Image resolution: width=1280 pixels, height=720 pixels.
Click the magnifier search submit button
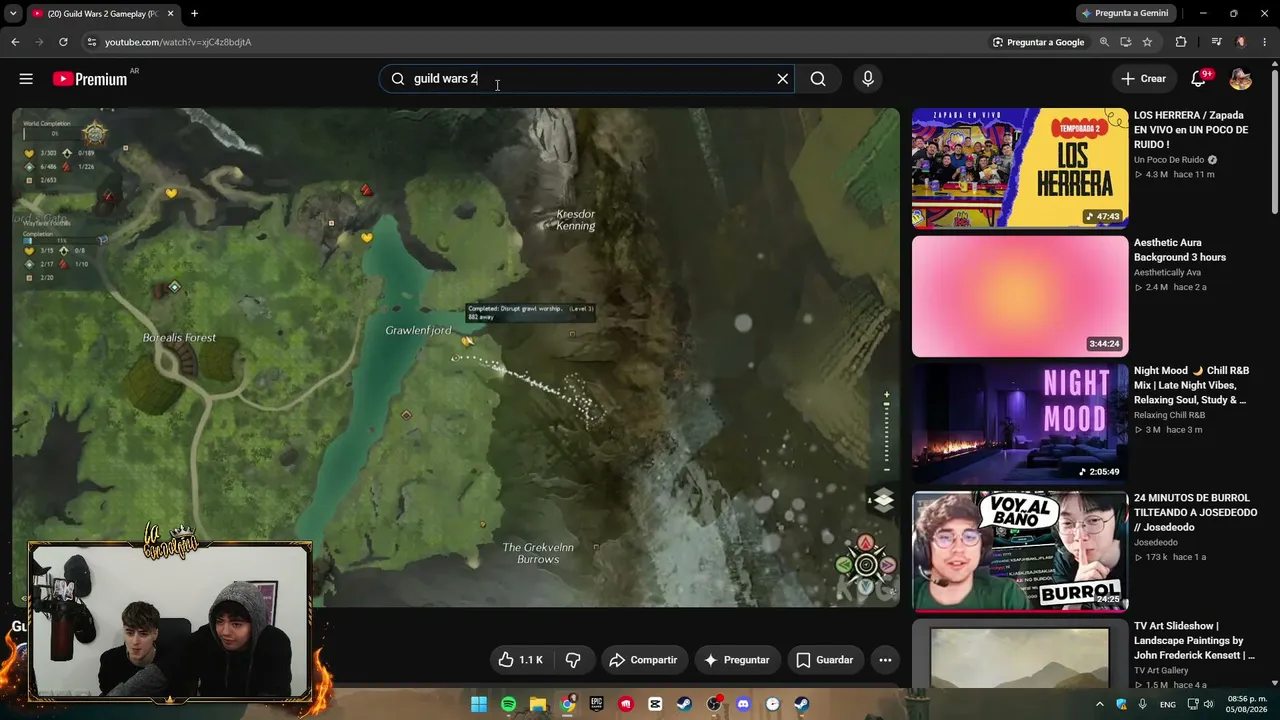818,79
